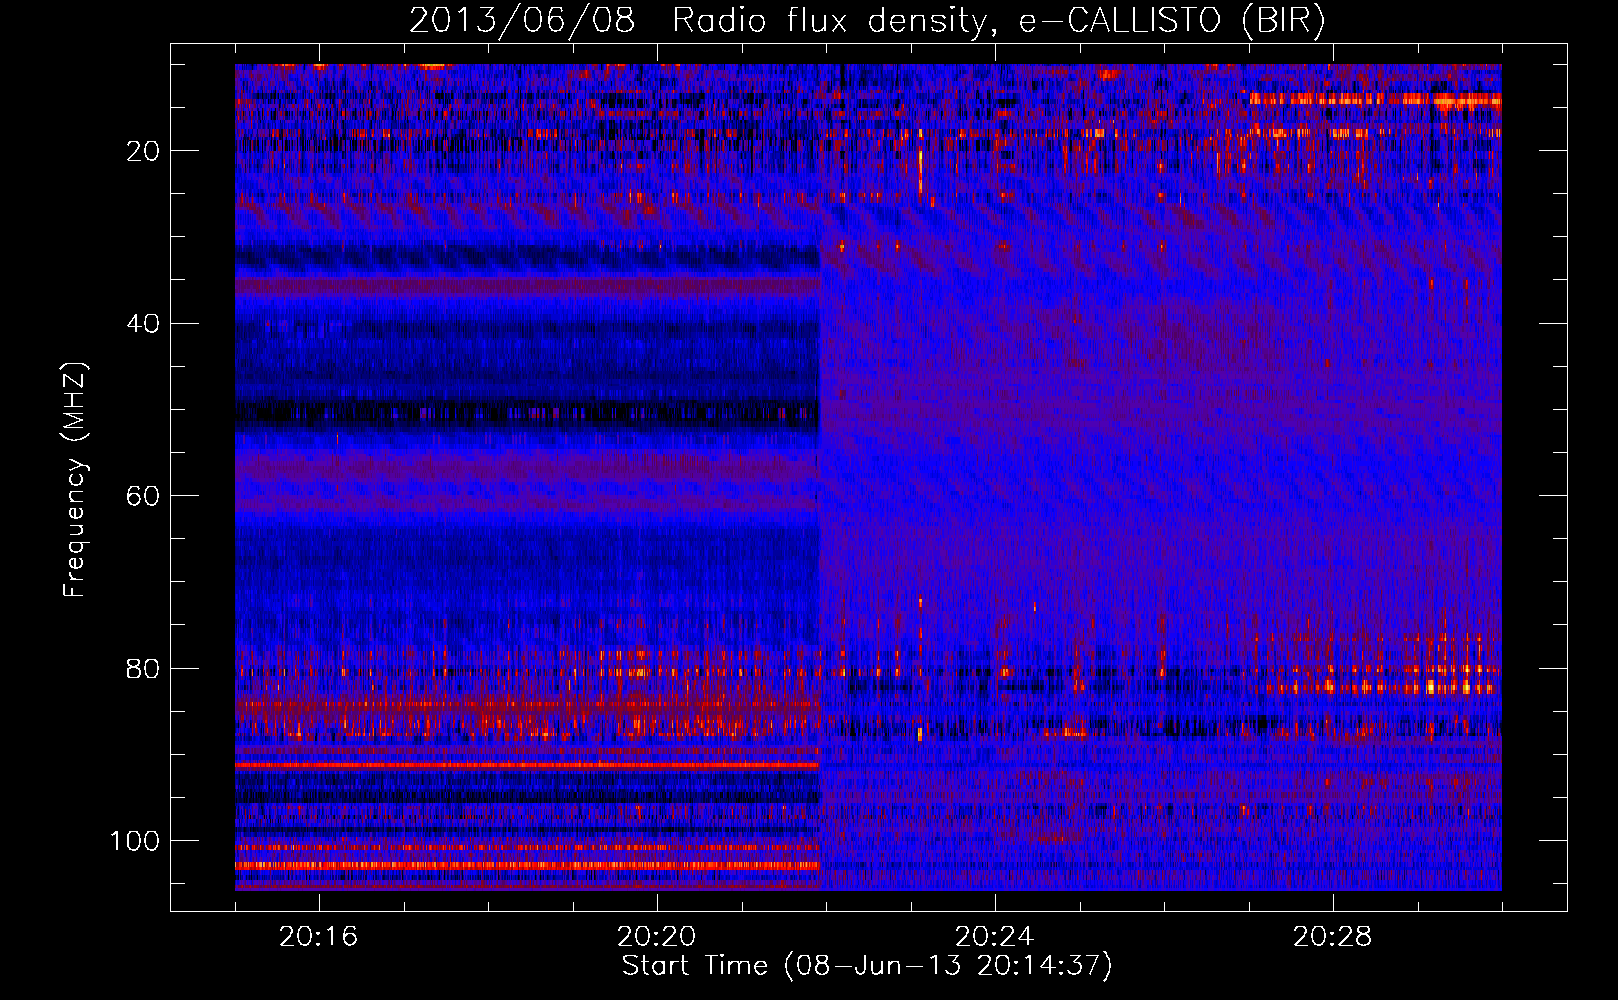Click the '40' frequency tick label
1618x1000 pixels.
click(143, 324)
